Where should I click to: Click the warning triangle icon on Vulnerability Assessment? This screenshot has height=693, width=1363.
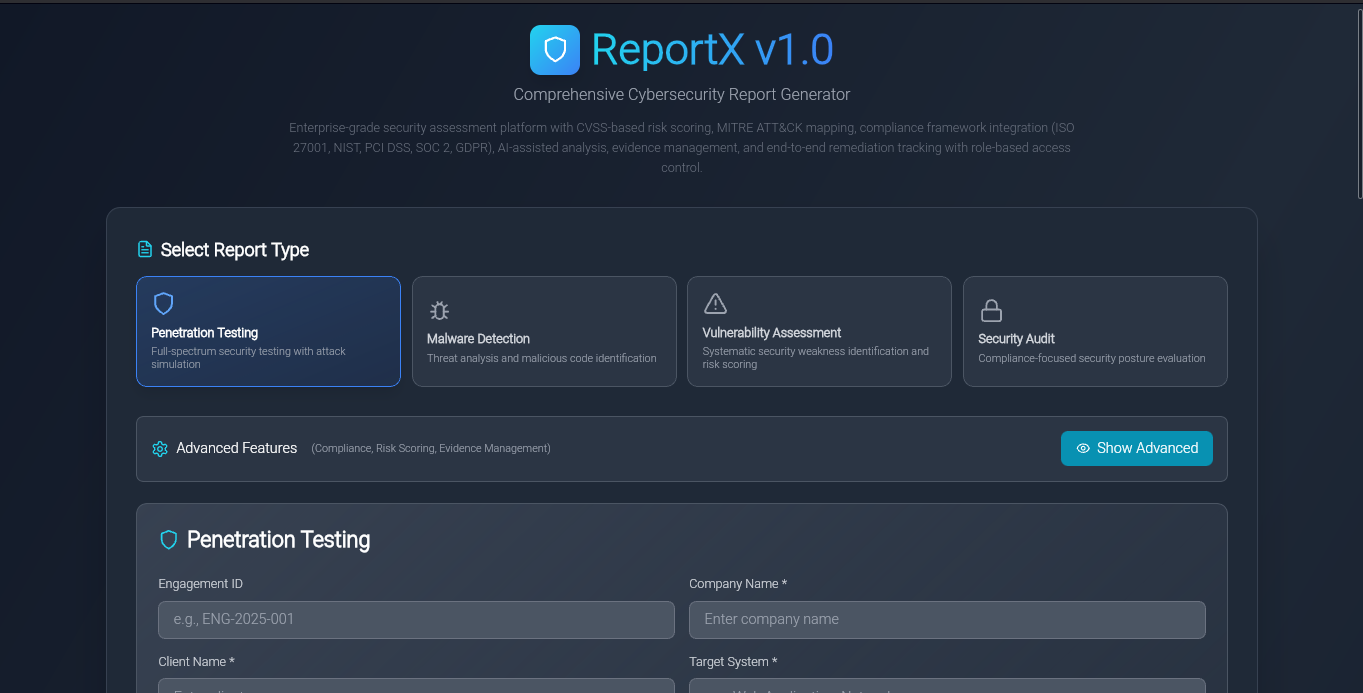(x=715, y=304)
